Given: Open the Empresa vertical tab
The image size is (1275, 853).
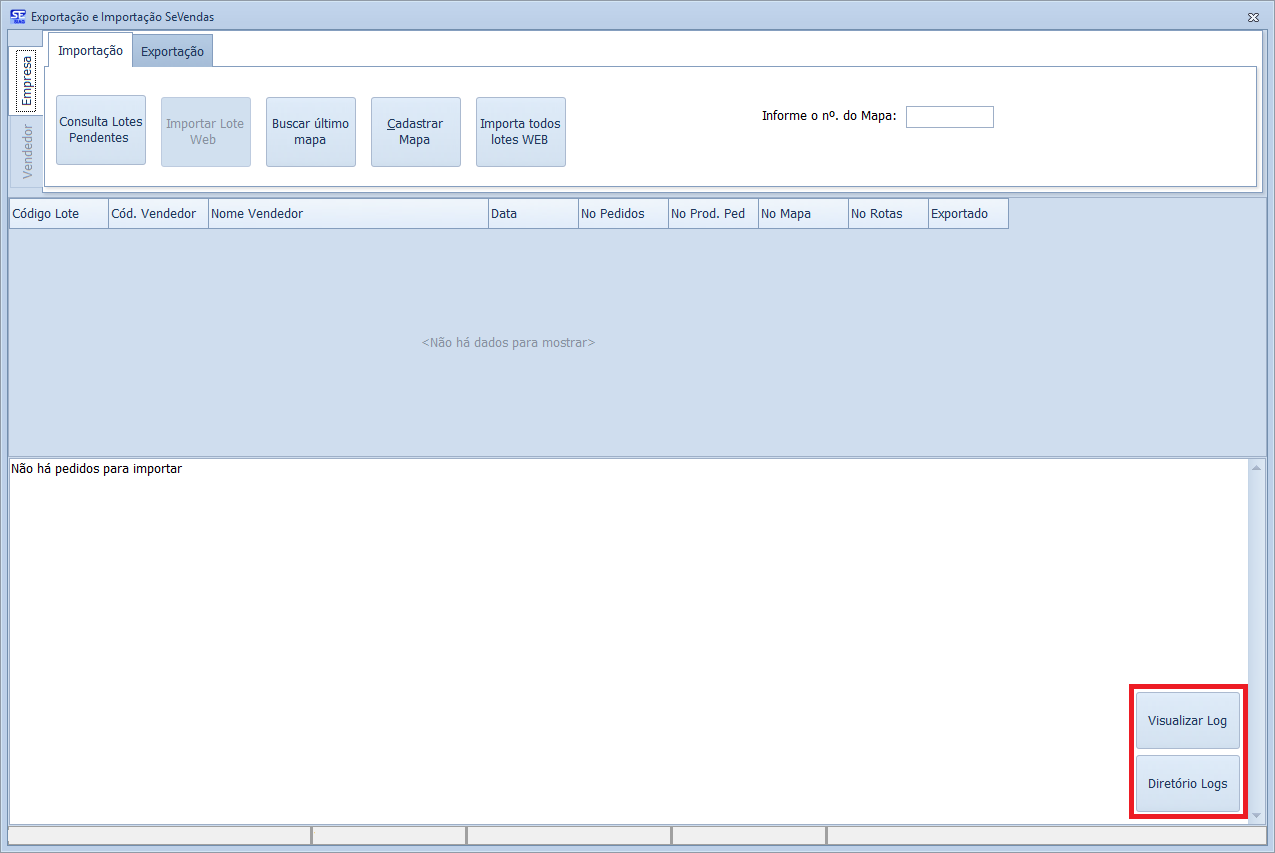Looking at the screenshot, I should pyautogui.click(x=26, y=82).
